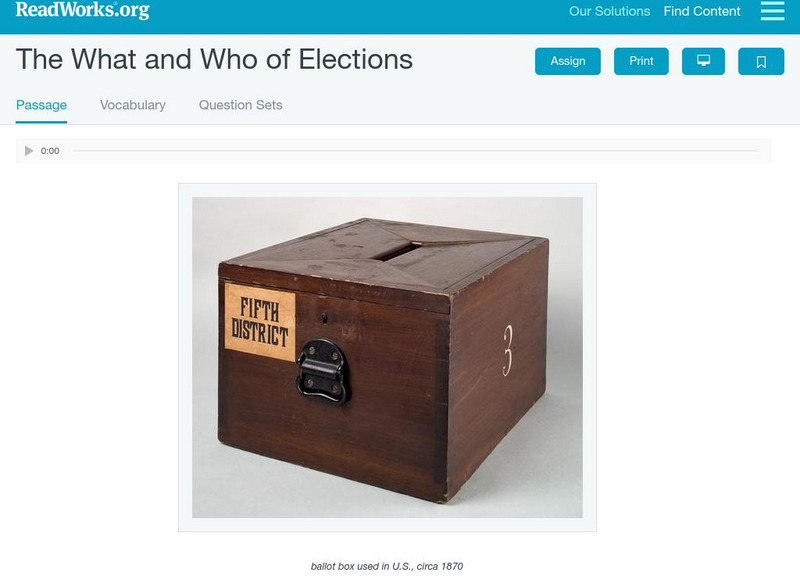Open the Our Solutions link
Viewport: 800px width, 576px height.
click(609, 12)
